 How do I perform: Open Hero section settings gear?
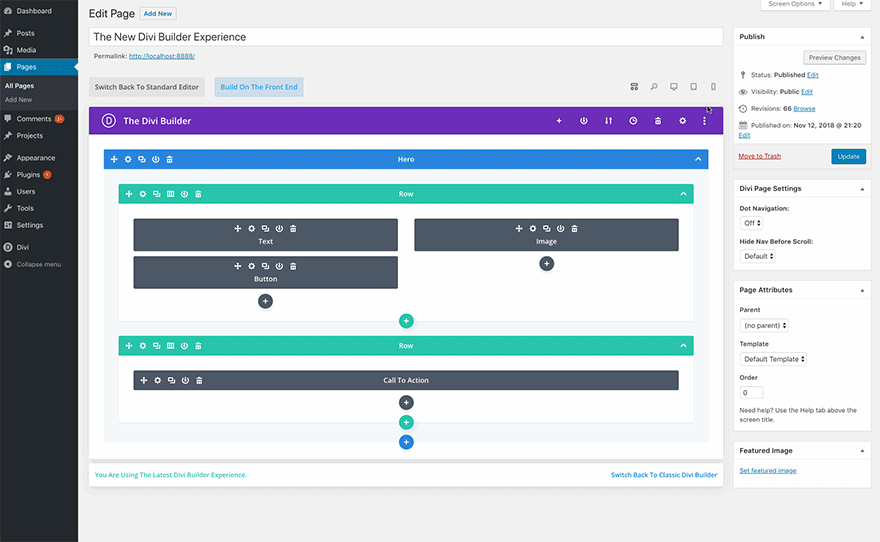[128, 159]
